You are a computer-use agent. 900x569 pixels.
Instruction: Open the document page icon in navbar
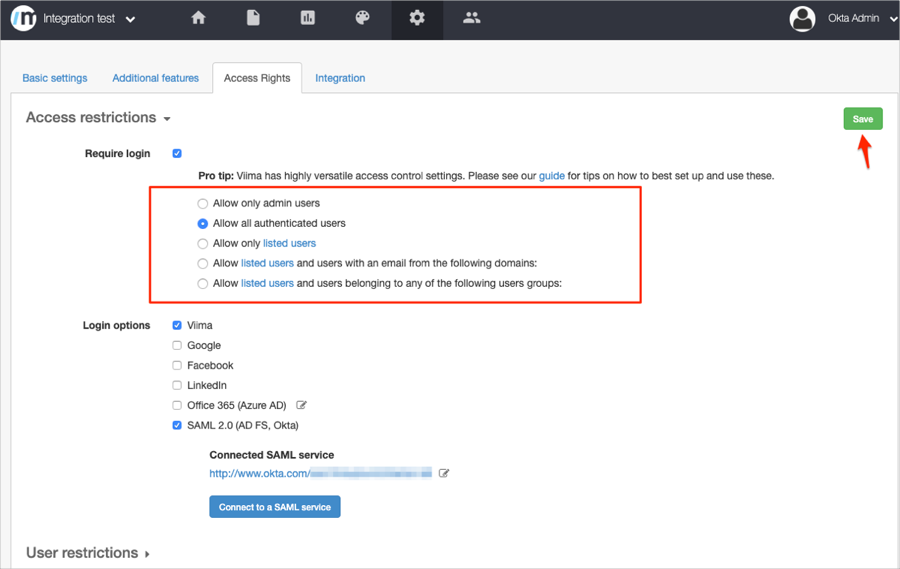click(x=253, y=18)
